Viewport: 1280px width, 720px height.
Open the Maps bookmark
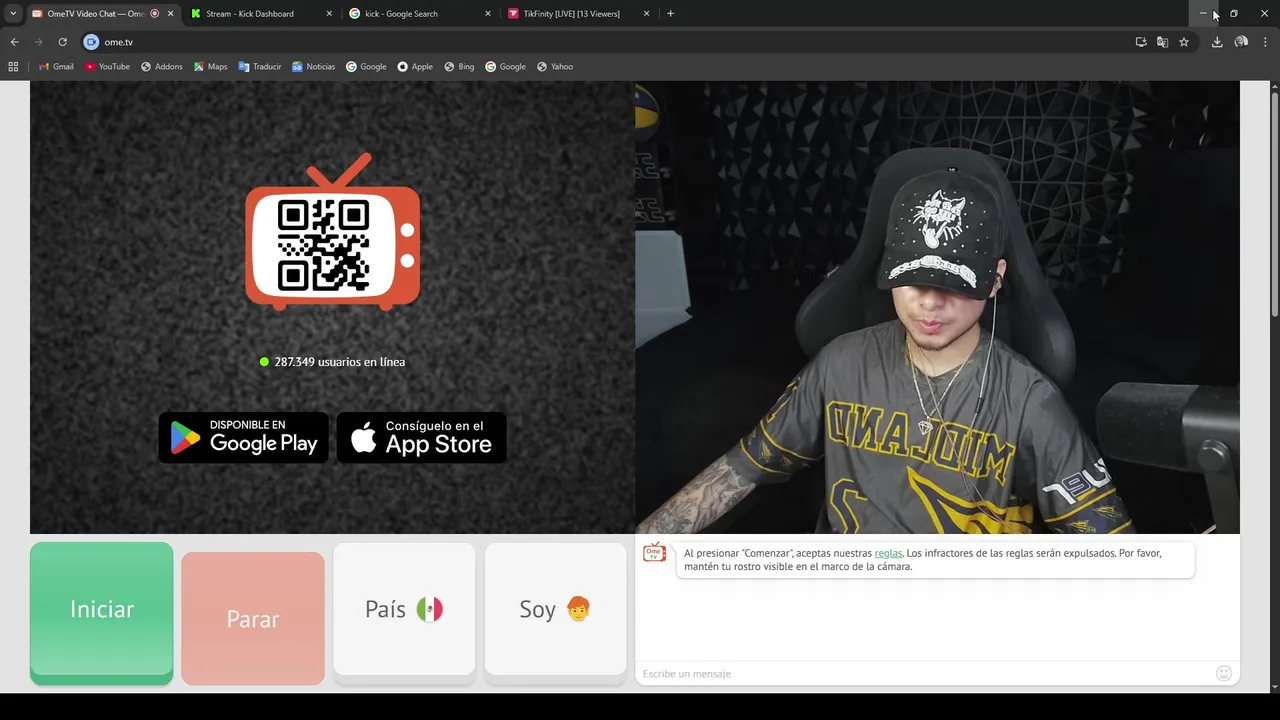(x=211, y=67)
